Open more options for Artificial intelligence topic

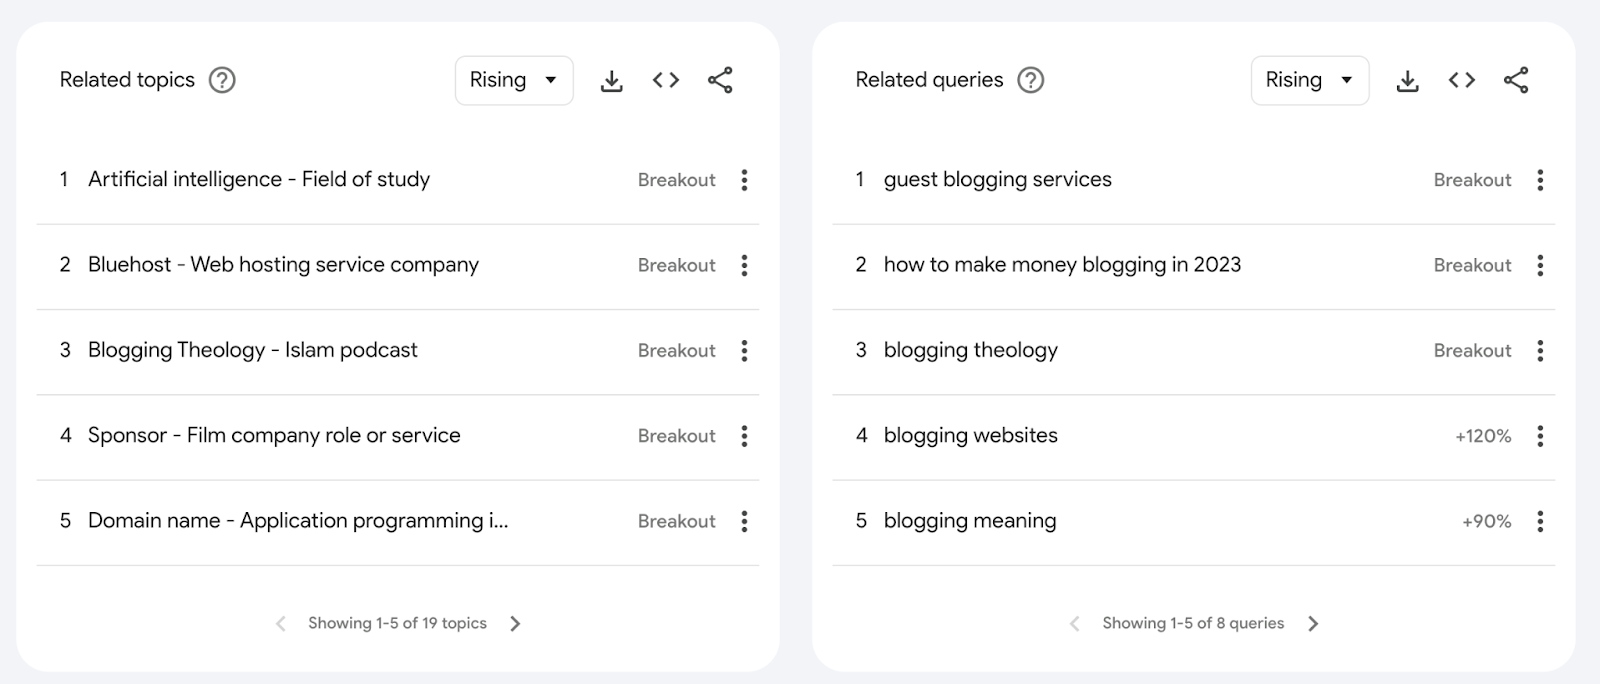coord(744,180)
